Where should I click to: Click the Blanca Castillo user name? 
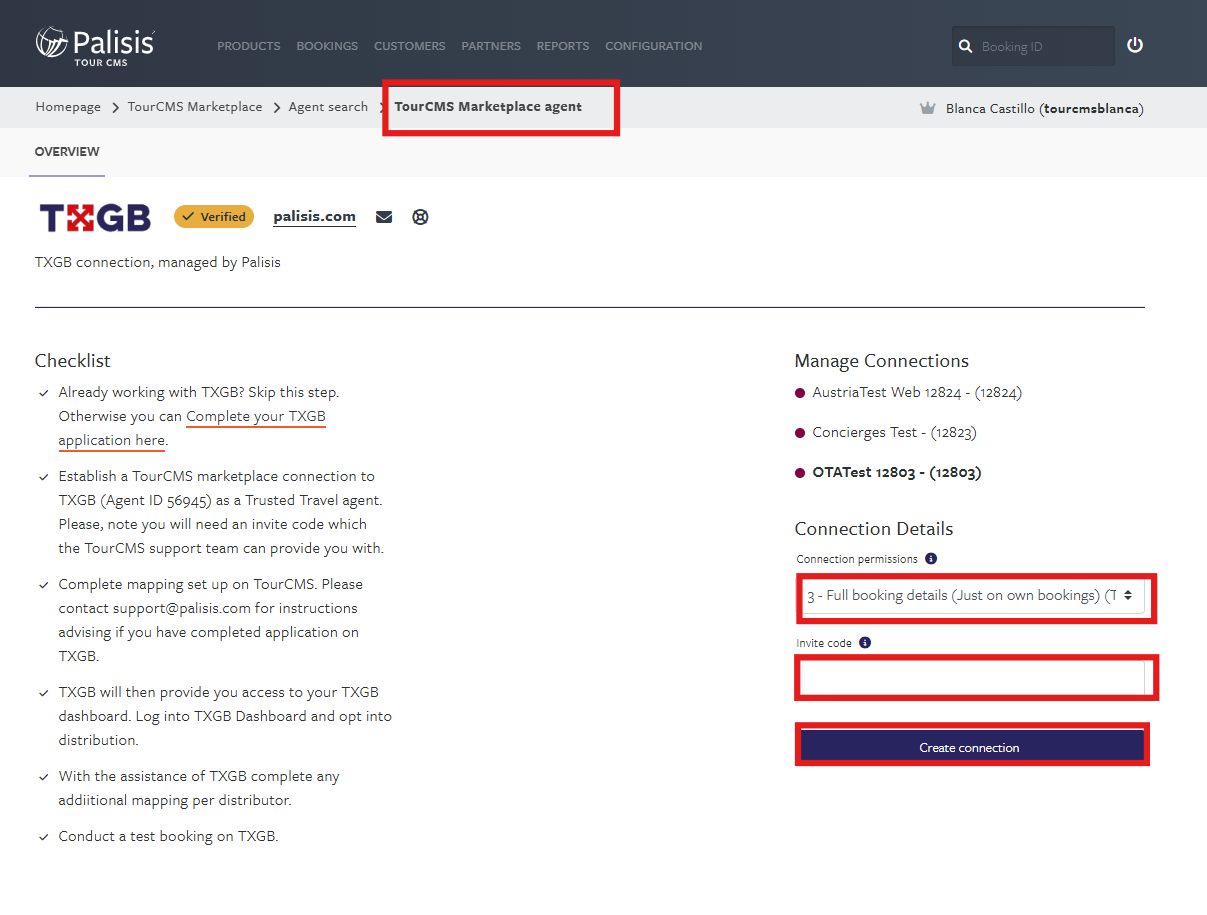coord(1044,108)
